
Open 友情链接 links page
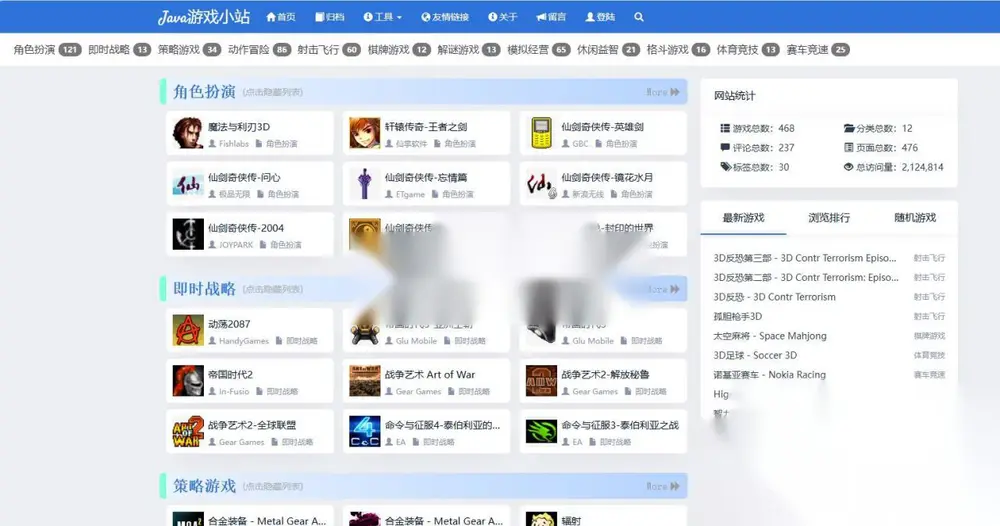(x=445, y=17)
